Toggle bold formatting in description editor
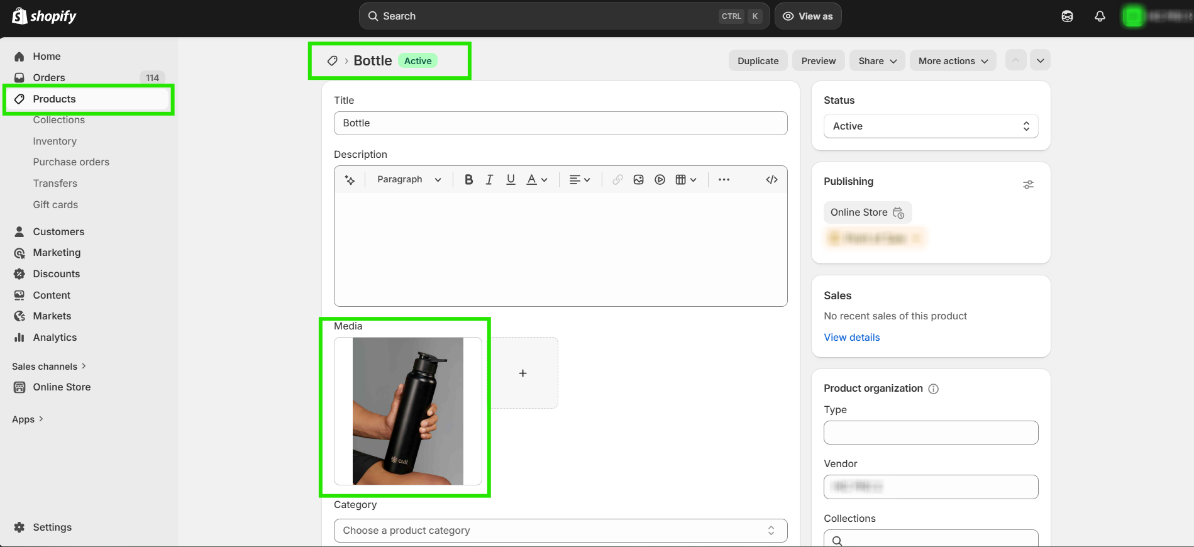Screen dimensions: 1194x547 tap(468, 180)
